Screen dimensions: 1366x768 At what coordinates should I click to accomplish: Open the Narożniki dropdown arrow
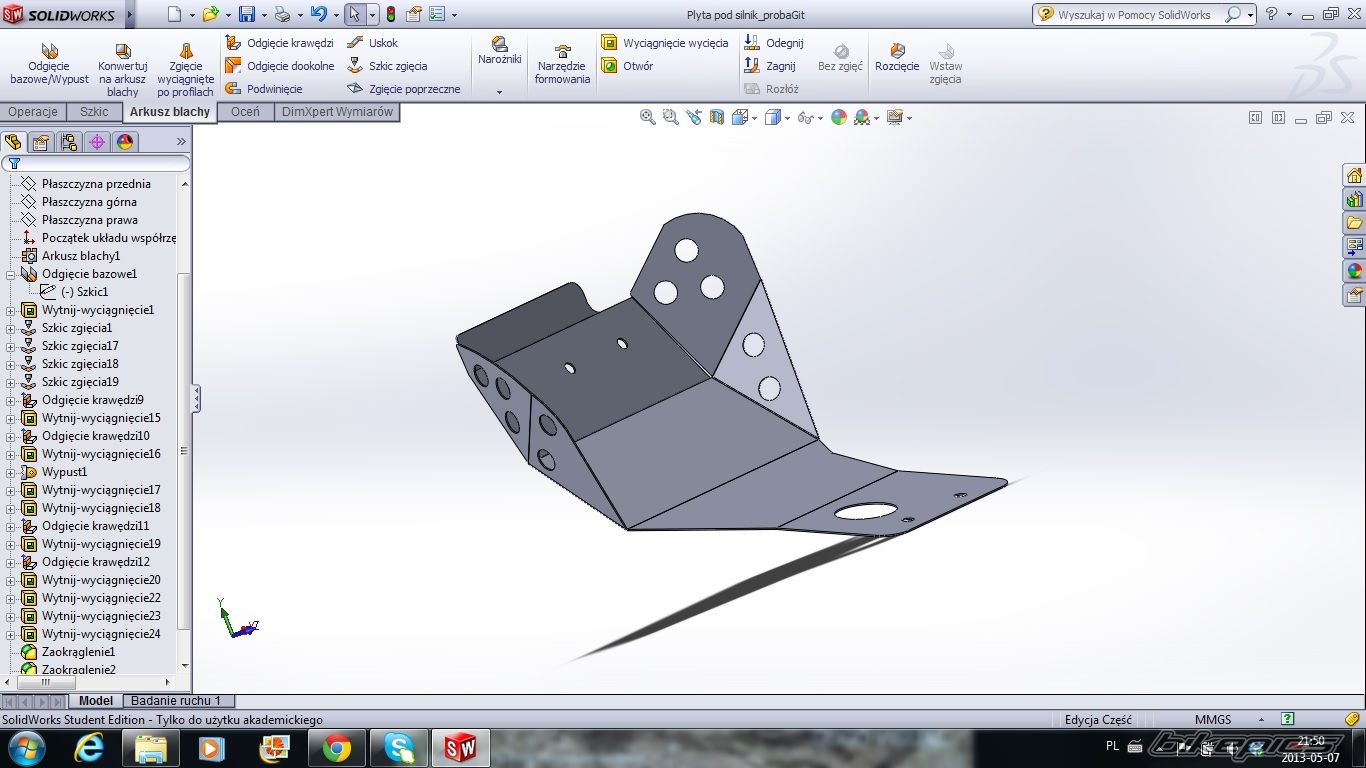click(499, 92)
